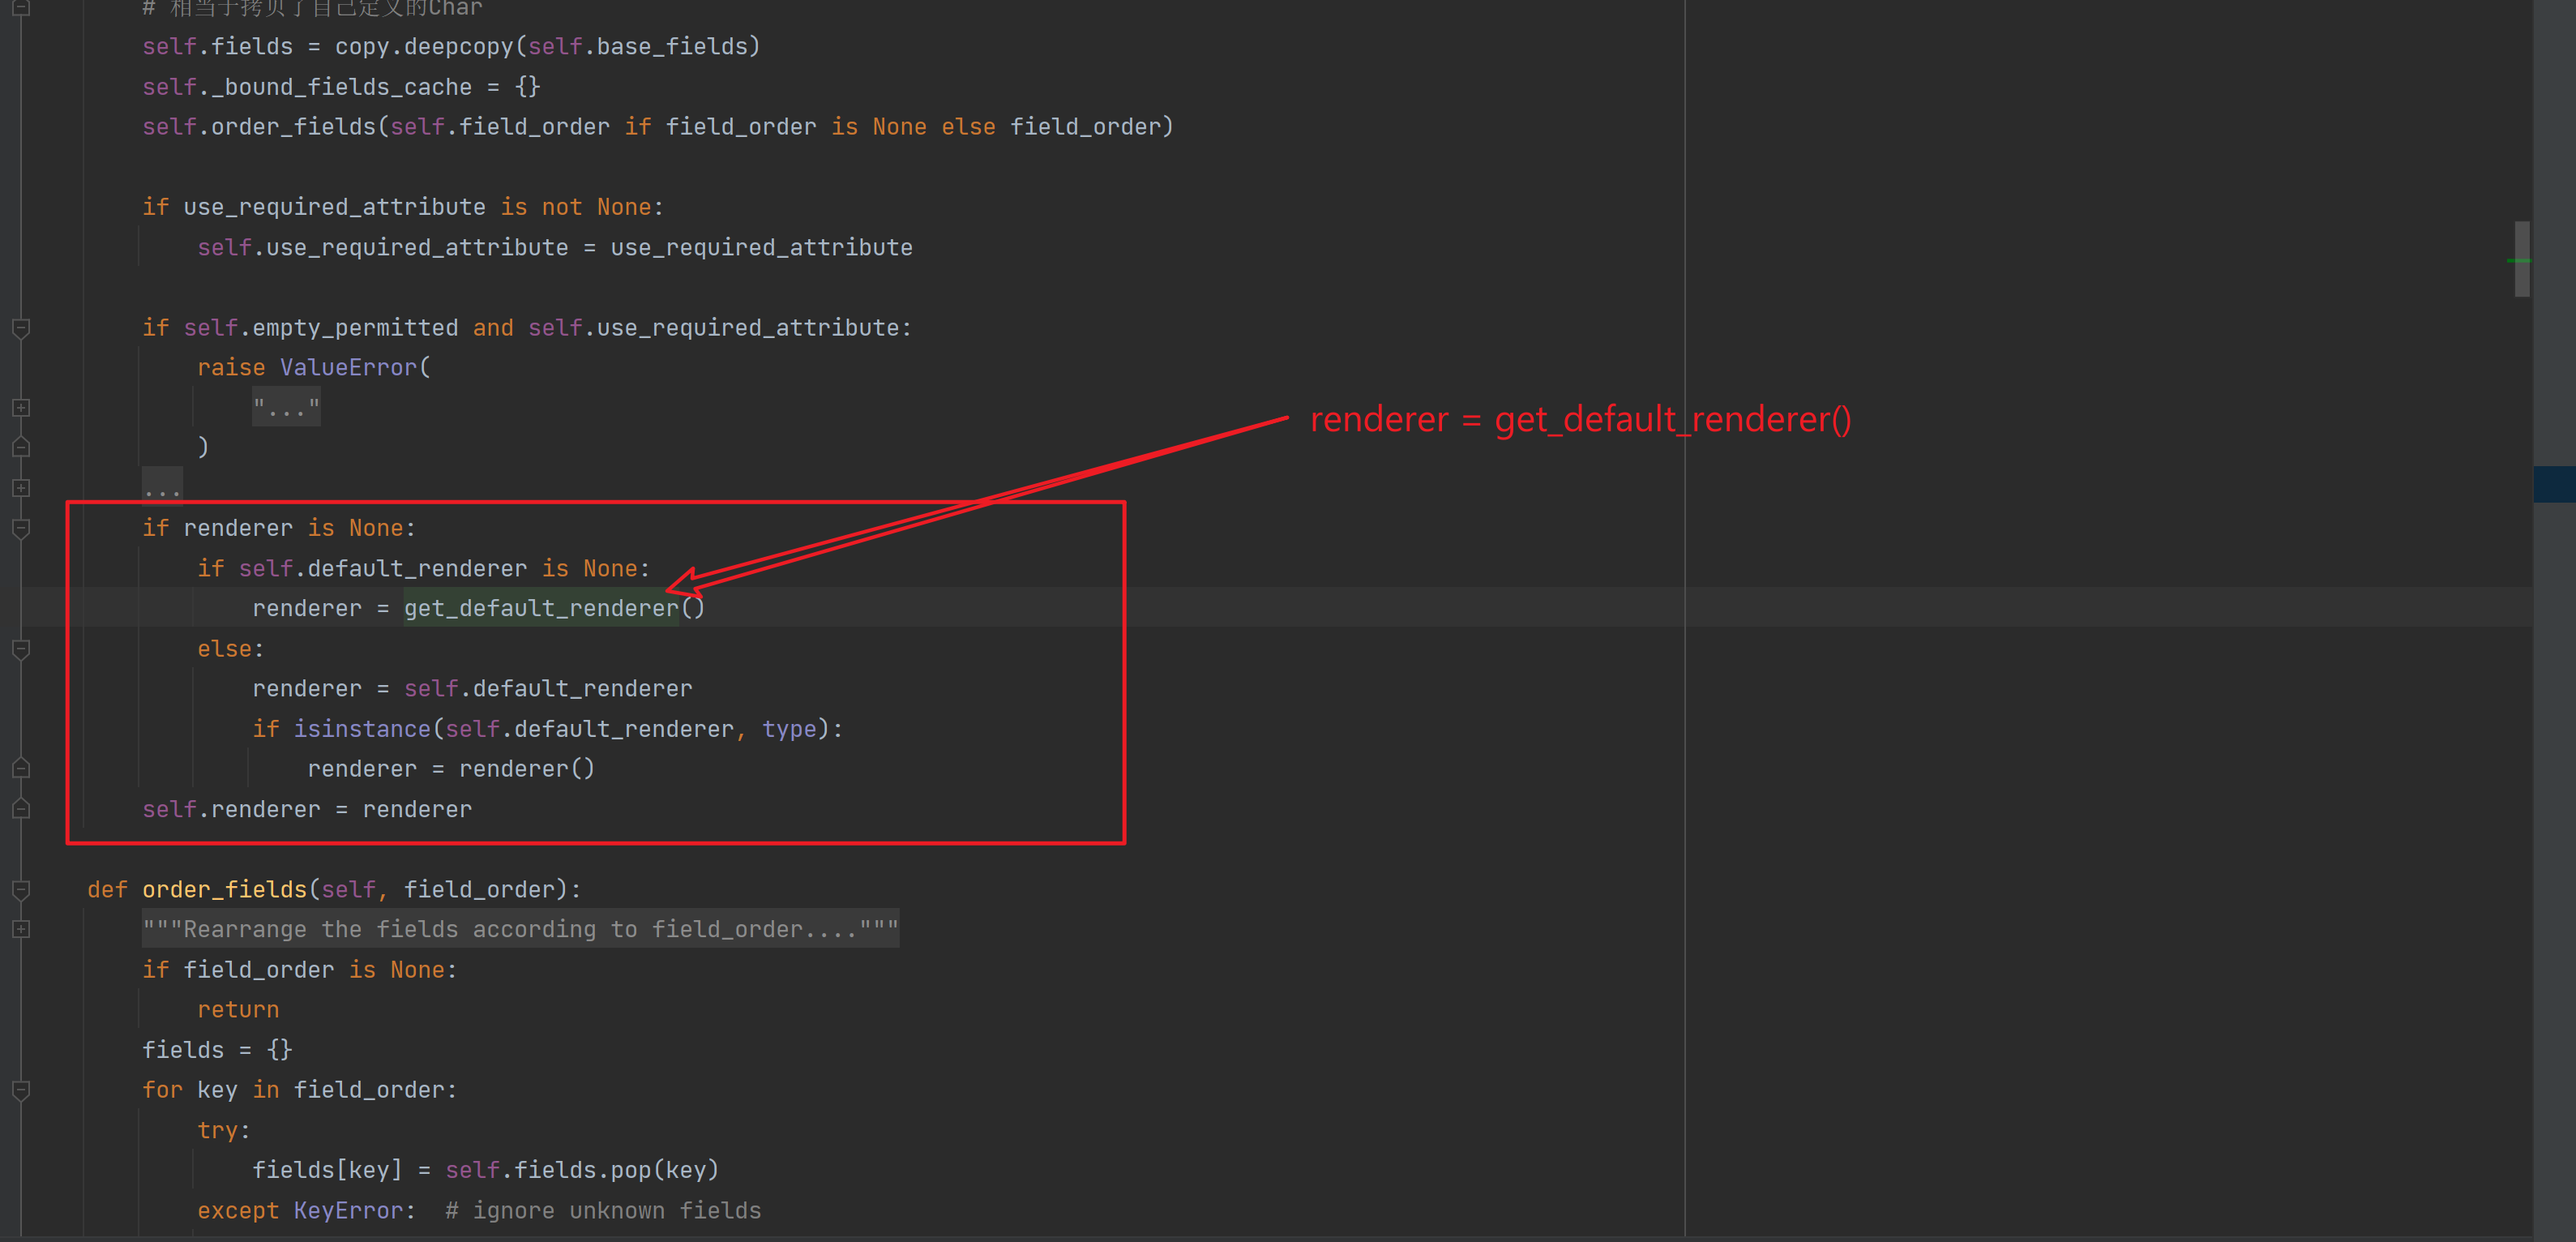Expand the plus fold icon beside gray dots

coord(21,488)
